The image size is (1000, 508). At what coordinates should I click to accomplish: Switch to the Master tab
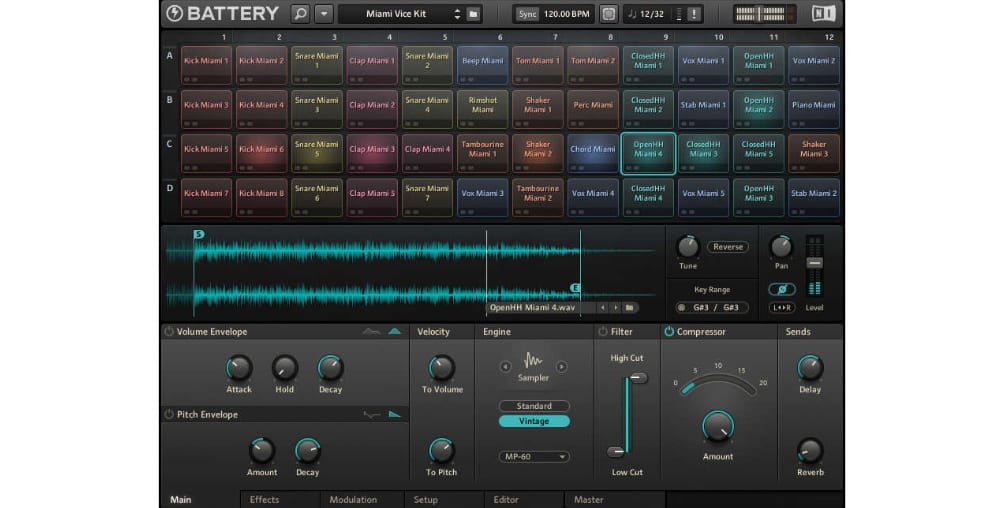point(588,500)
